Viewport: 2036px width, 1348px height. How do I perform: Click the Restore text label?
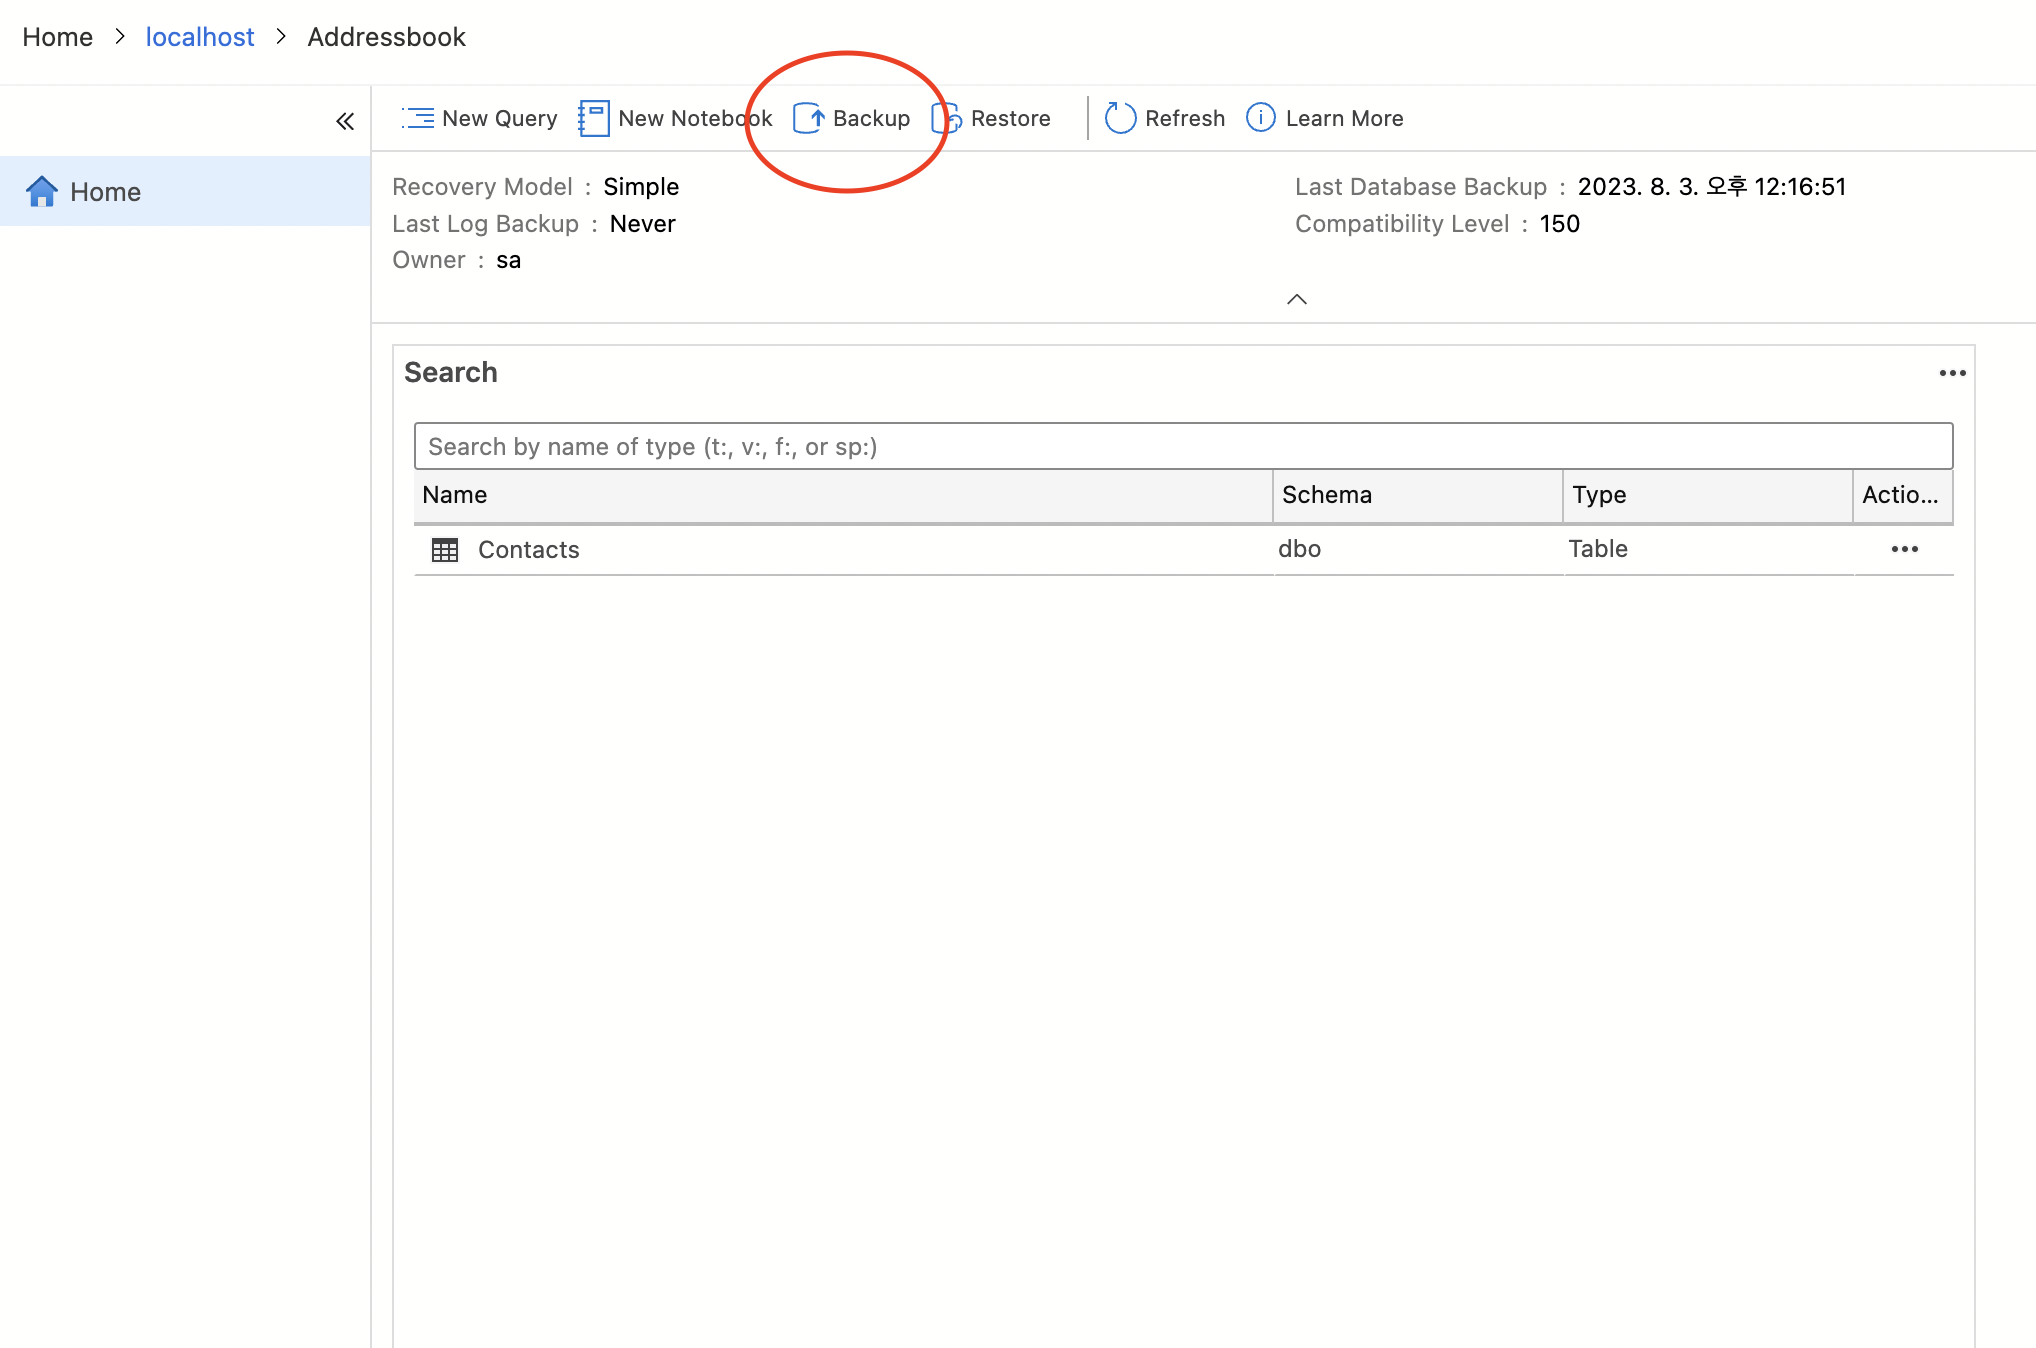1010,118
